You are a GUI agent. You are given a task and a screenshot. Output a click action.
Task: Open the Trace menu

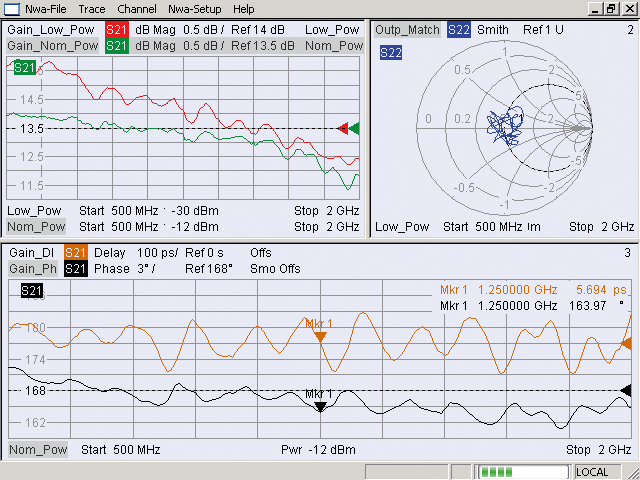pos(92,9)
